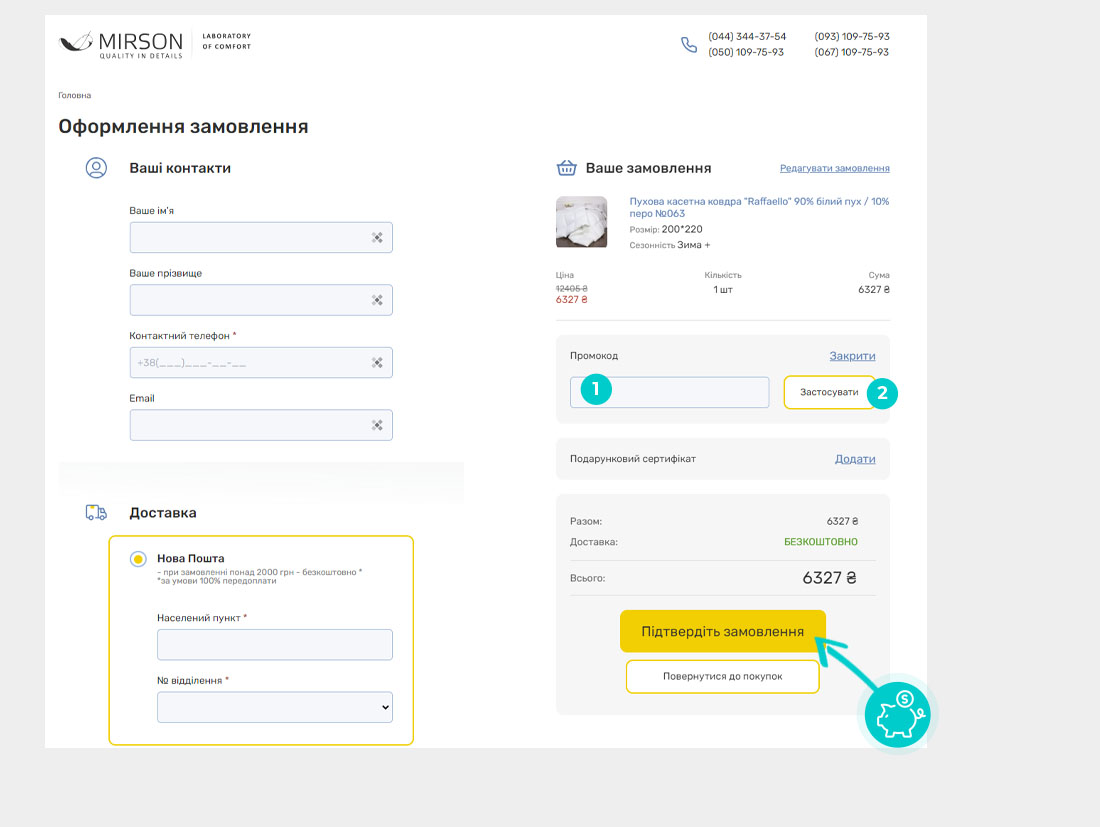Click Повернутися до покупок button
Image resolution: width=1100 pixels, height=827 pixels.
pos(722,677)
